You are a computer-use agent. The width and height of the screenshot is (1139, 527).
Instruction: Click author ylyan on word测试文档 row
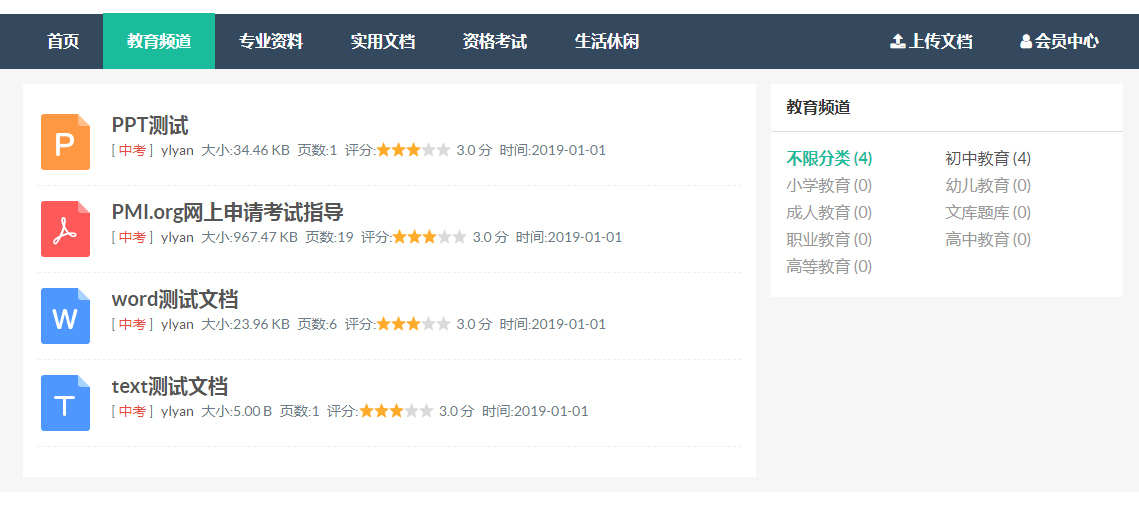point(177,324)
